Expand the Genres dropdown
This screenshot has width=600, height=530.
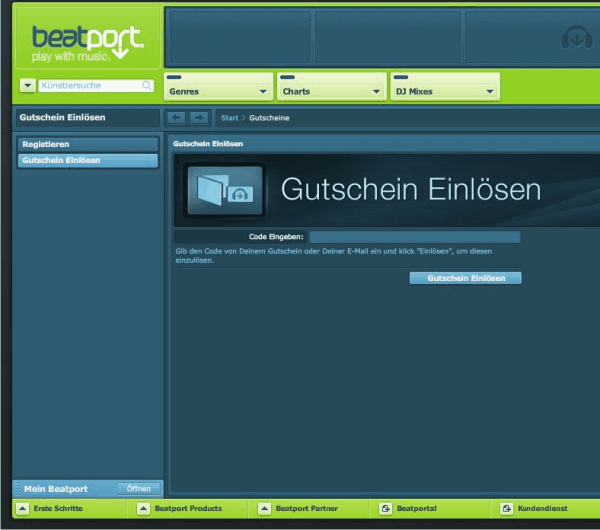[263, 92]
